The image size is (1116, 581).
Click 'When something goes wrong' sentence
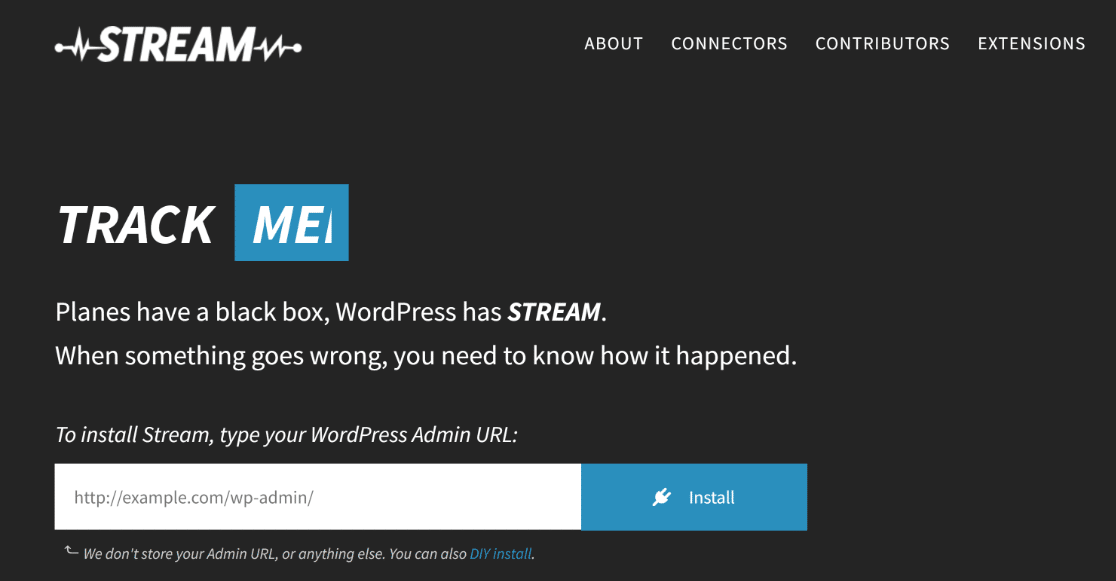point(426,355)
